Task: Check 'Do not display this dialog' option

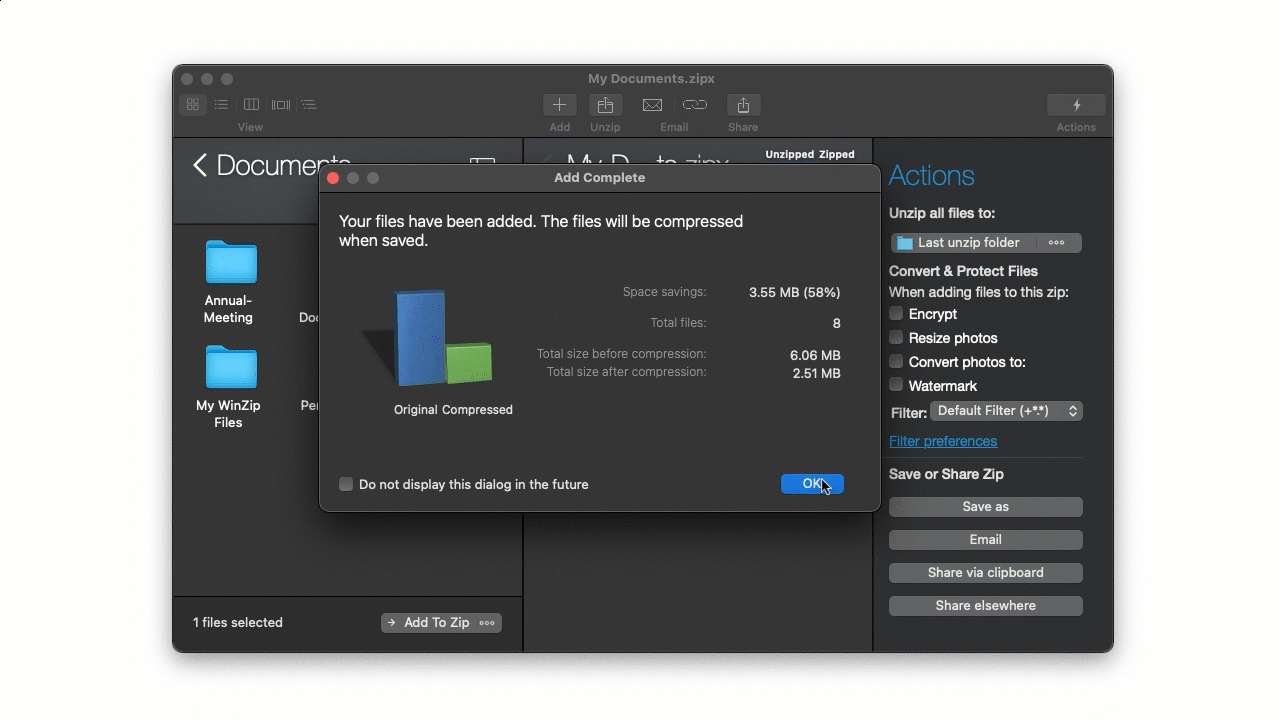Action: (346, 484)
